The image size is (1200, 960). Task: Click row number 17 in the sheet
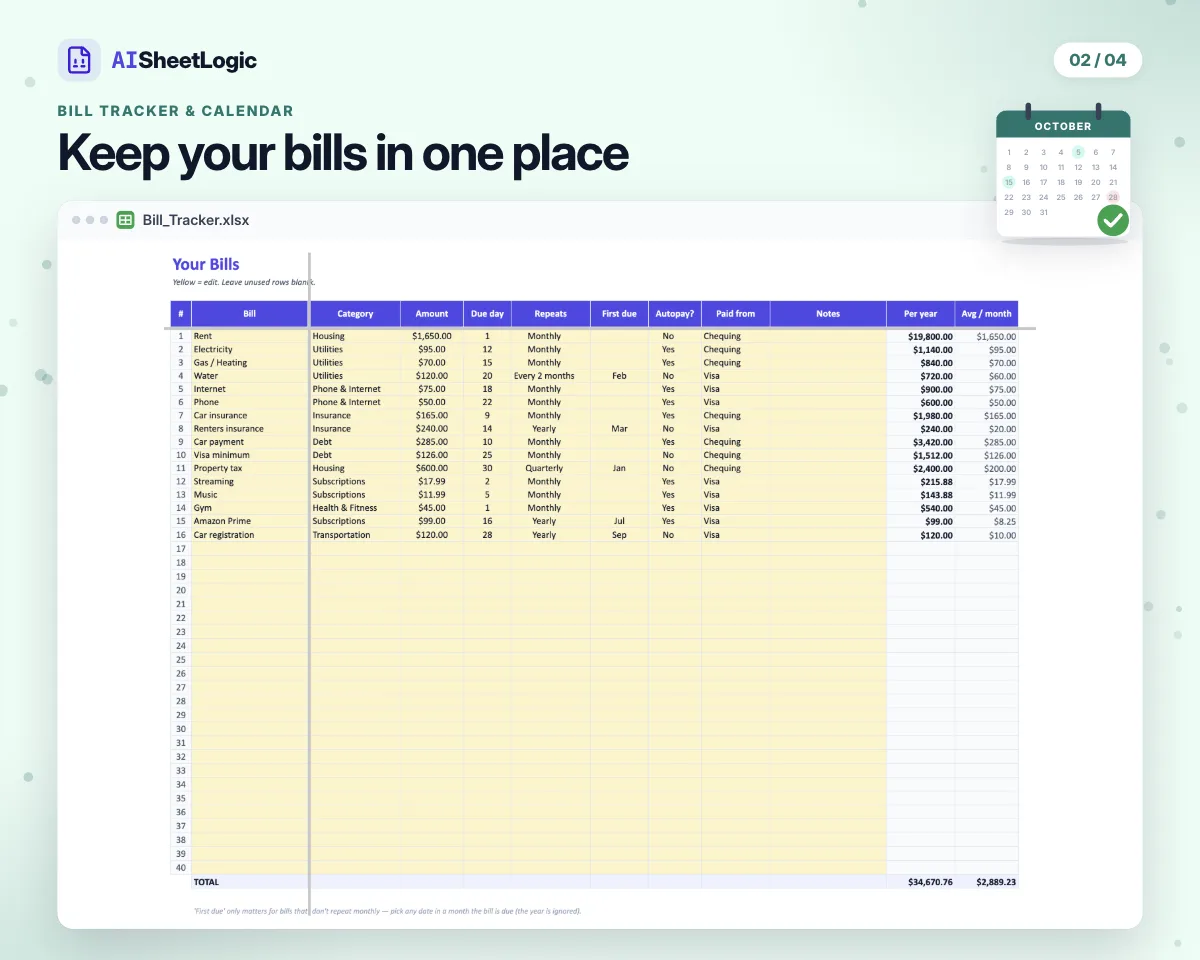[x=181, y=549]
